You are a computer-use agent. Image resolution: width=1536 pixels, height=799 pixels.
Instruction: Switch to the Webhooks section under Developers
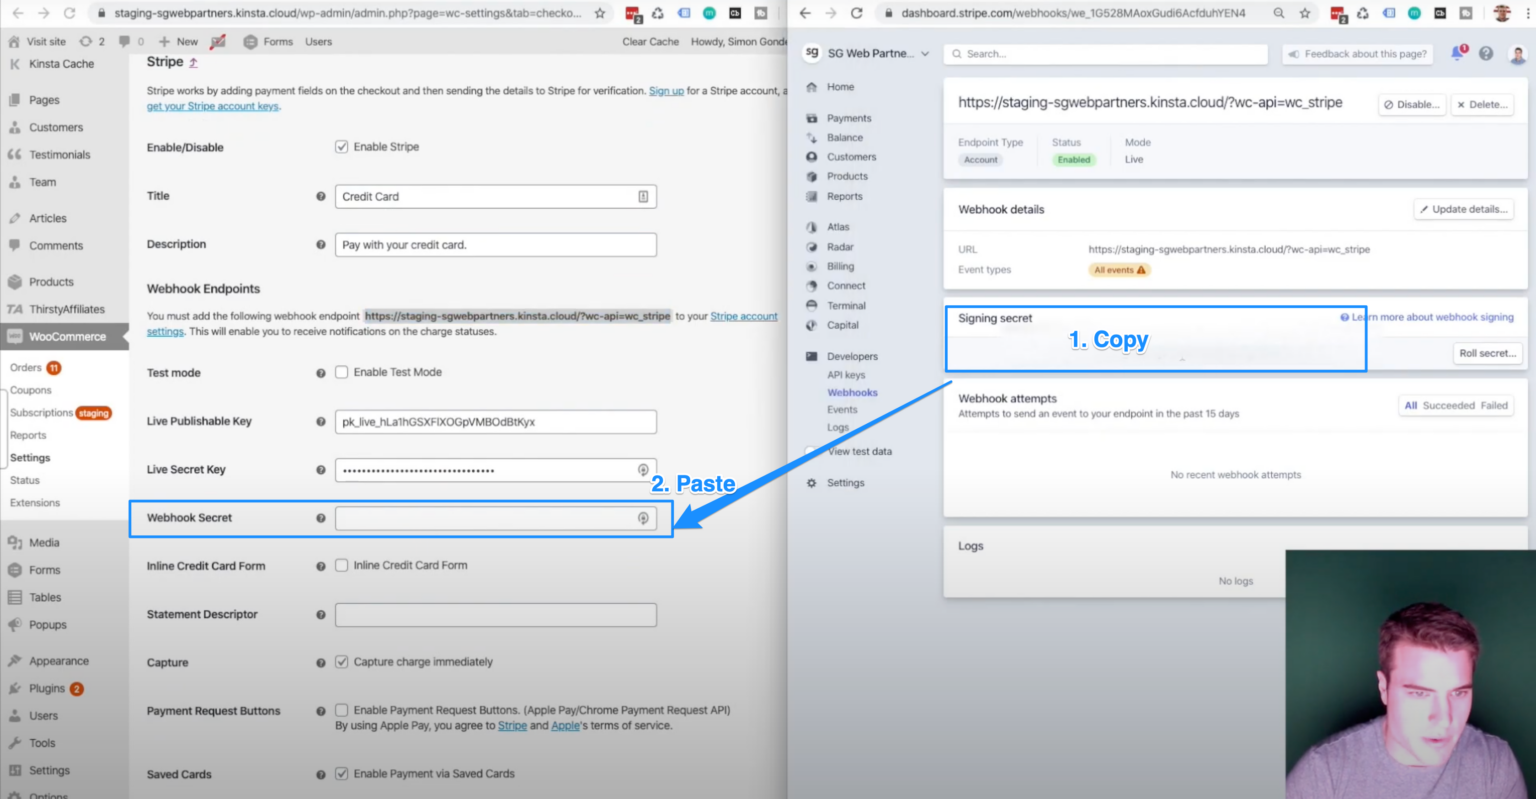click(852, 392)
